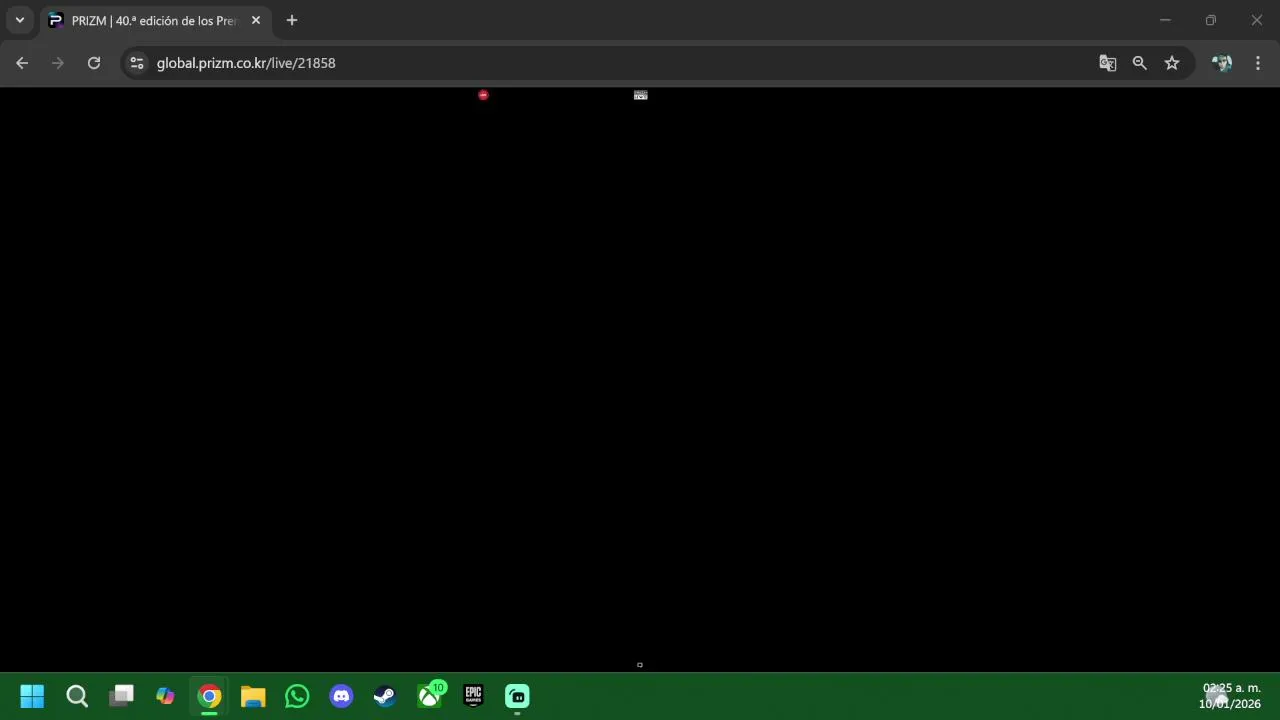
Task: Click the small red round badge on page
Action: pyautogui.click(x=483, y=95)
